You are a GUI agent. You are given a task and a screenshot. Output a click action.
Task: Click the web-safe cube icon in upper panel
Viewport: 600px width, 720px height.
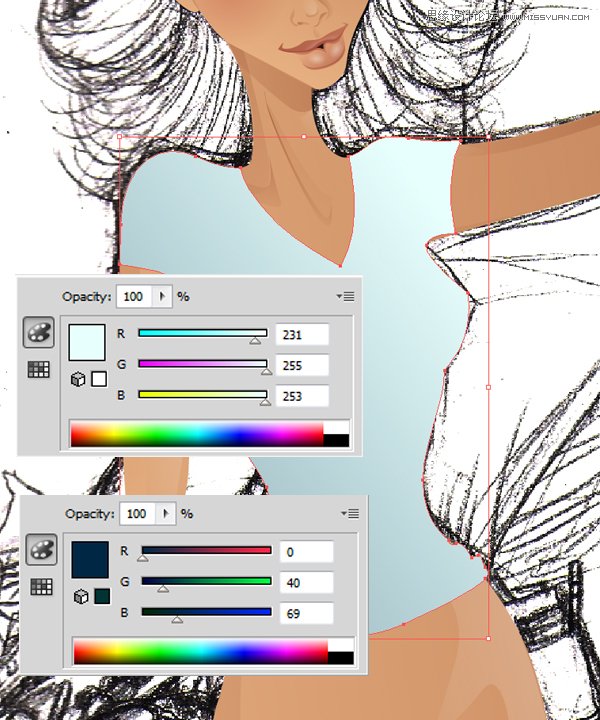tap(78, 380)
